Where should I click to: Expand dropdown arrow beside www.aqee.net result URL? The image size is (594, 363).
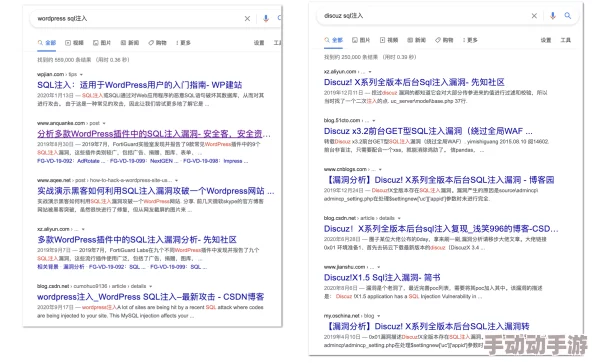(x=176, y=180)
